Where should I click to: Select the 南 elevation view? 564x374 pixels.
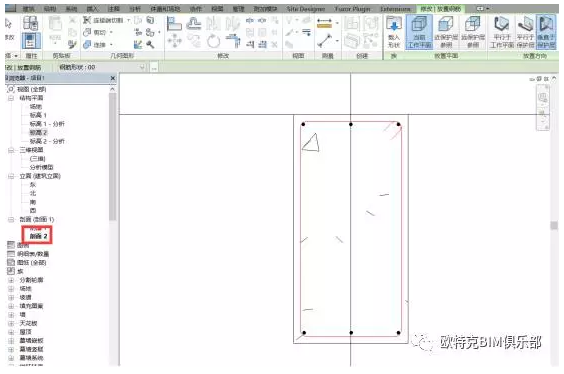click(x=33, y=202)
